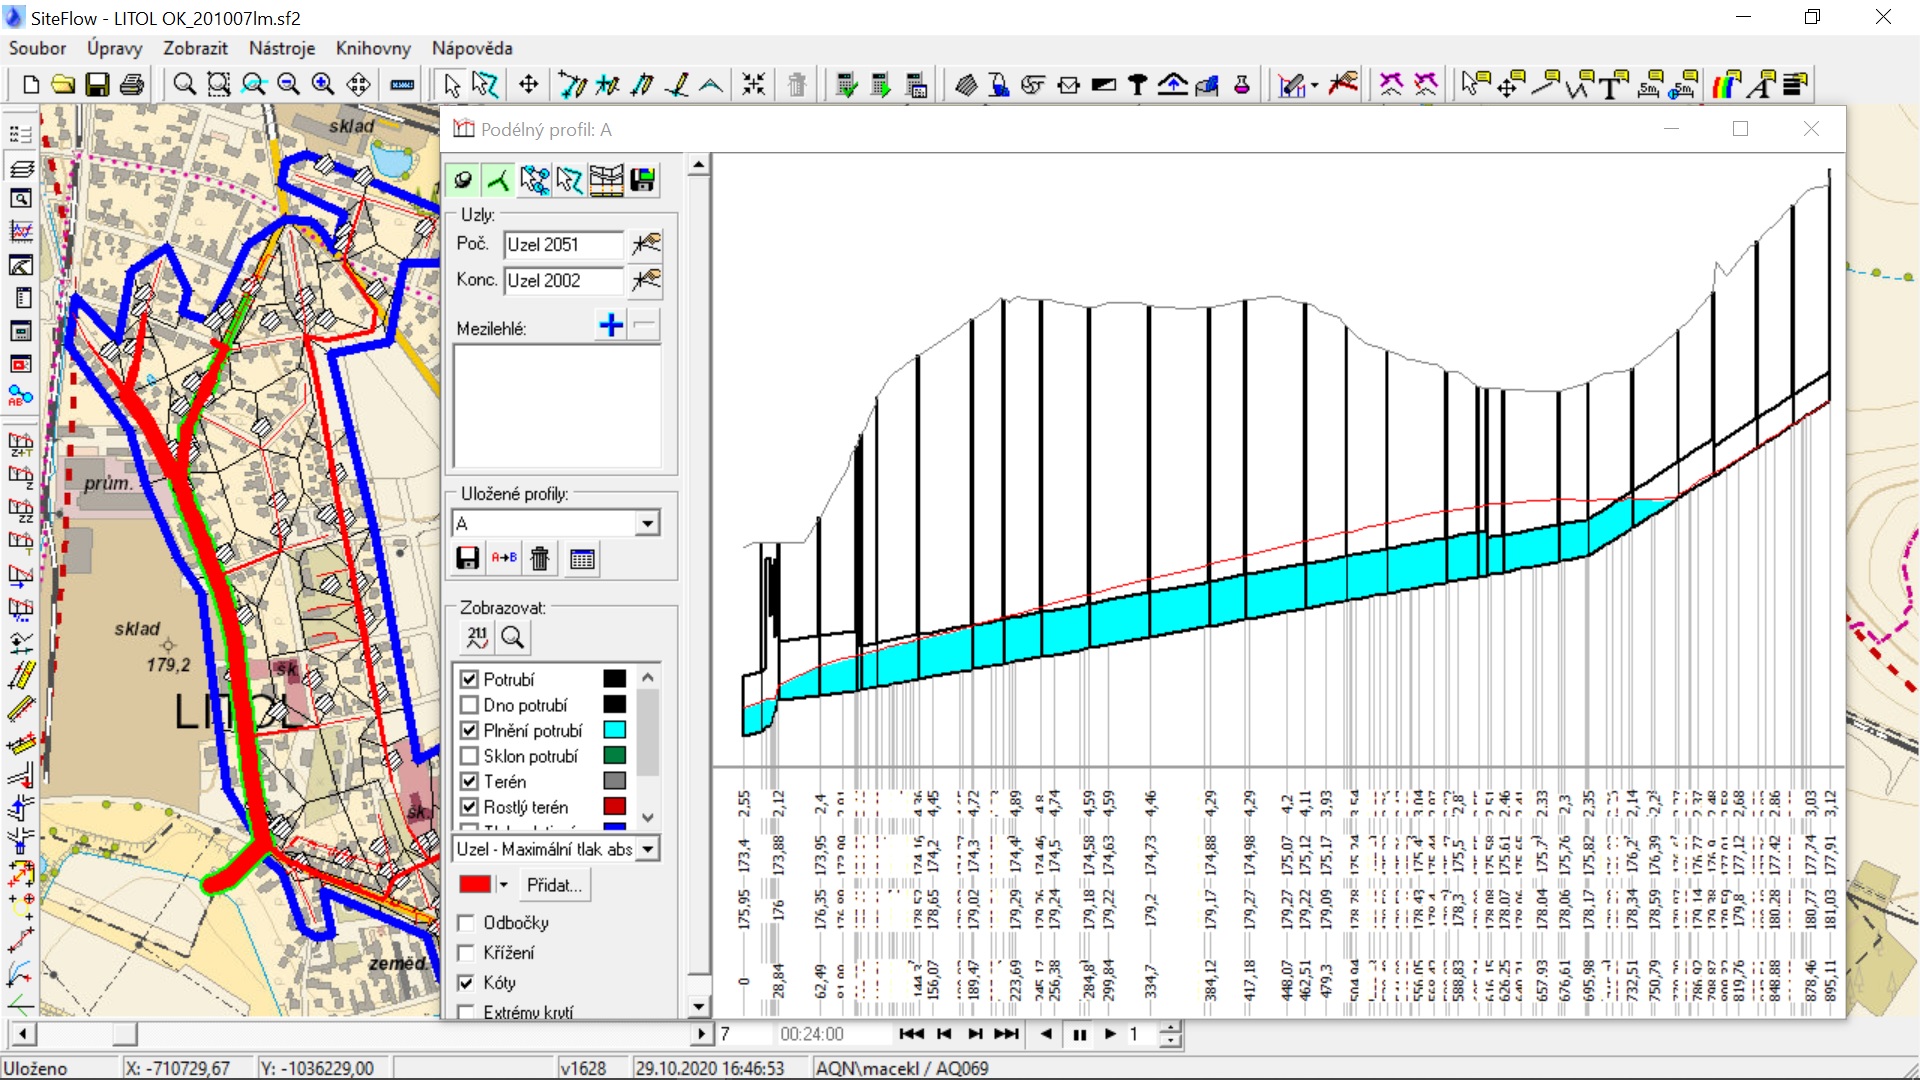Select the zoom window tool
The height and width of the screenshot is (1080, 1920).
pyautogui.click(x=219, y=85)
